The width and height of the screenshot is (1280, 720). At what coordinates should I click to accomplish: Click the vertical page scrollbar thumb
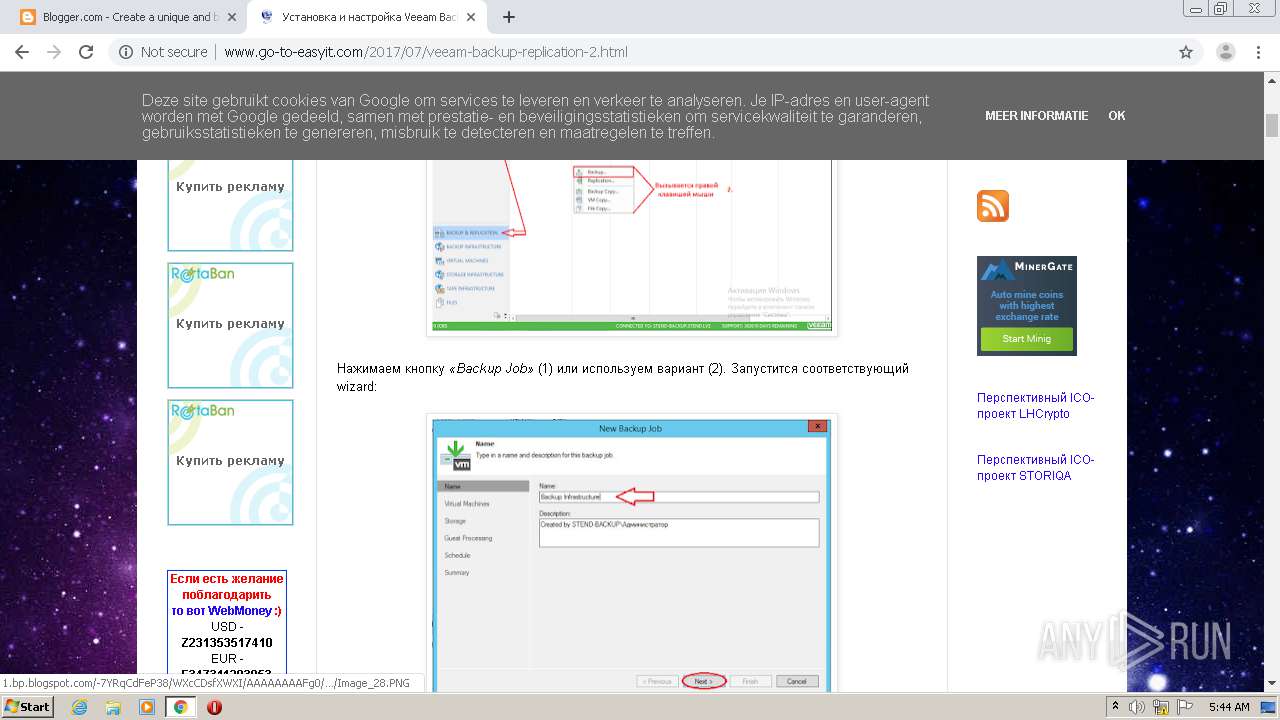[x=1272, y=126]
